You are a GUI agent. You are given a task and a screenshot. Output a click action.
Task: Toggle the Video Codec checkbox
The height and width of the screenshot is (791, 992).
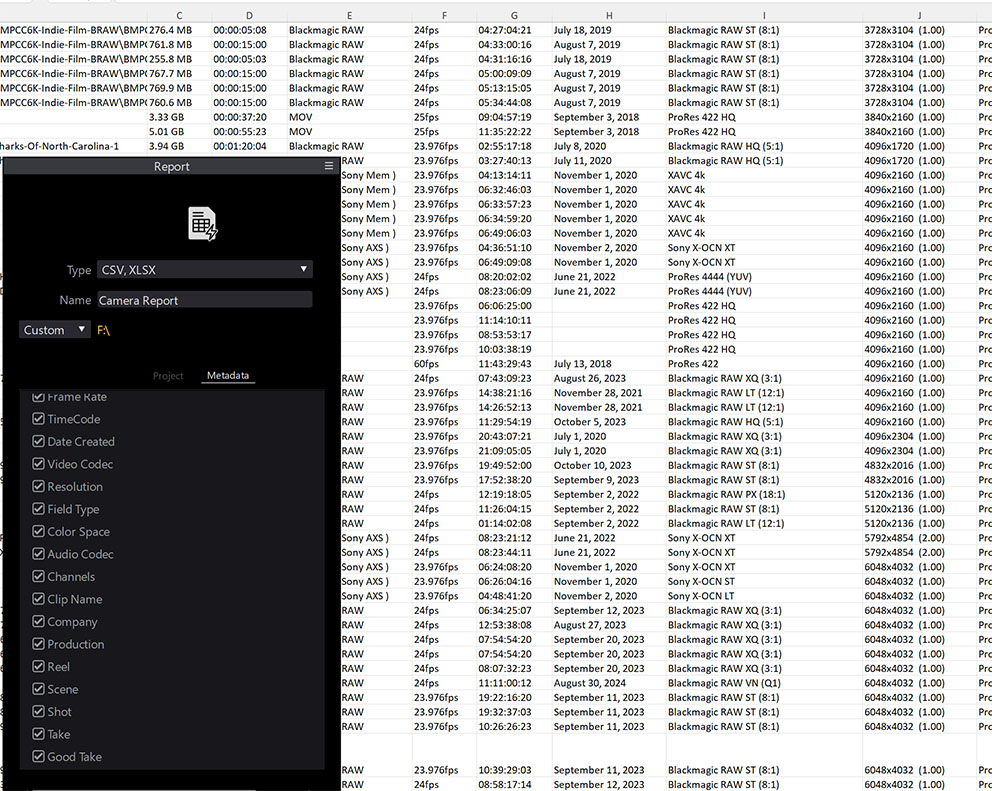(38, 464)
